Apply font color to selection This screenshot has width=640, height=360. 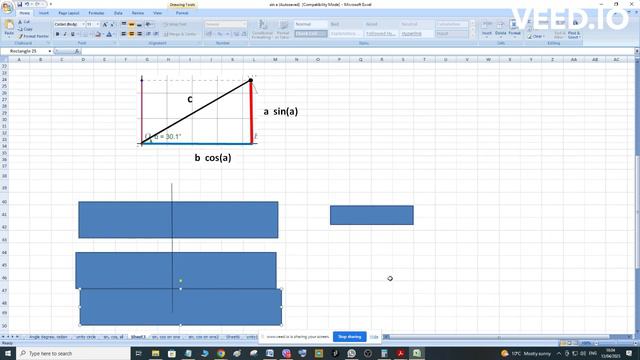(x=109, y=35)
